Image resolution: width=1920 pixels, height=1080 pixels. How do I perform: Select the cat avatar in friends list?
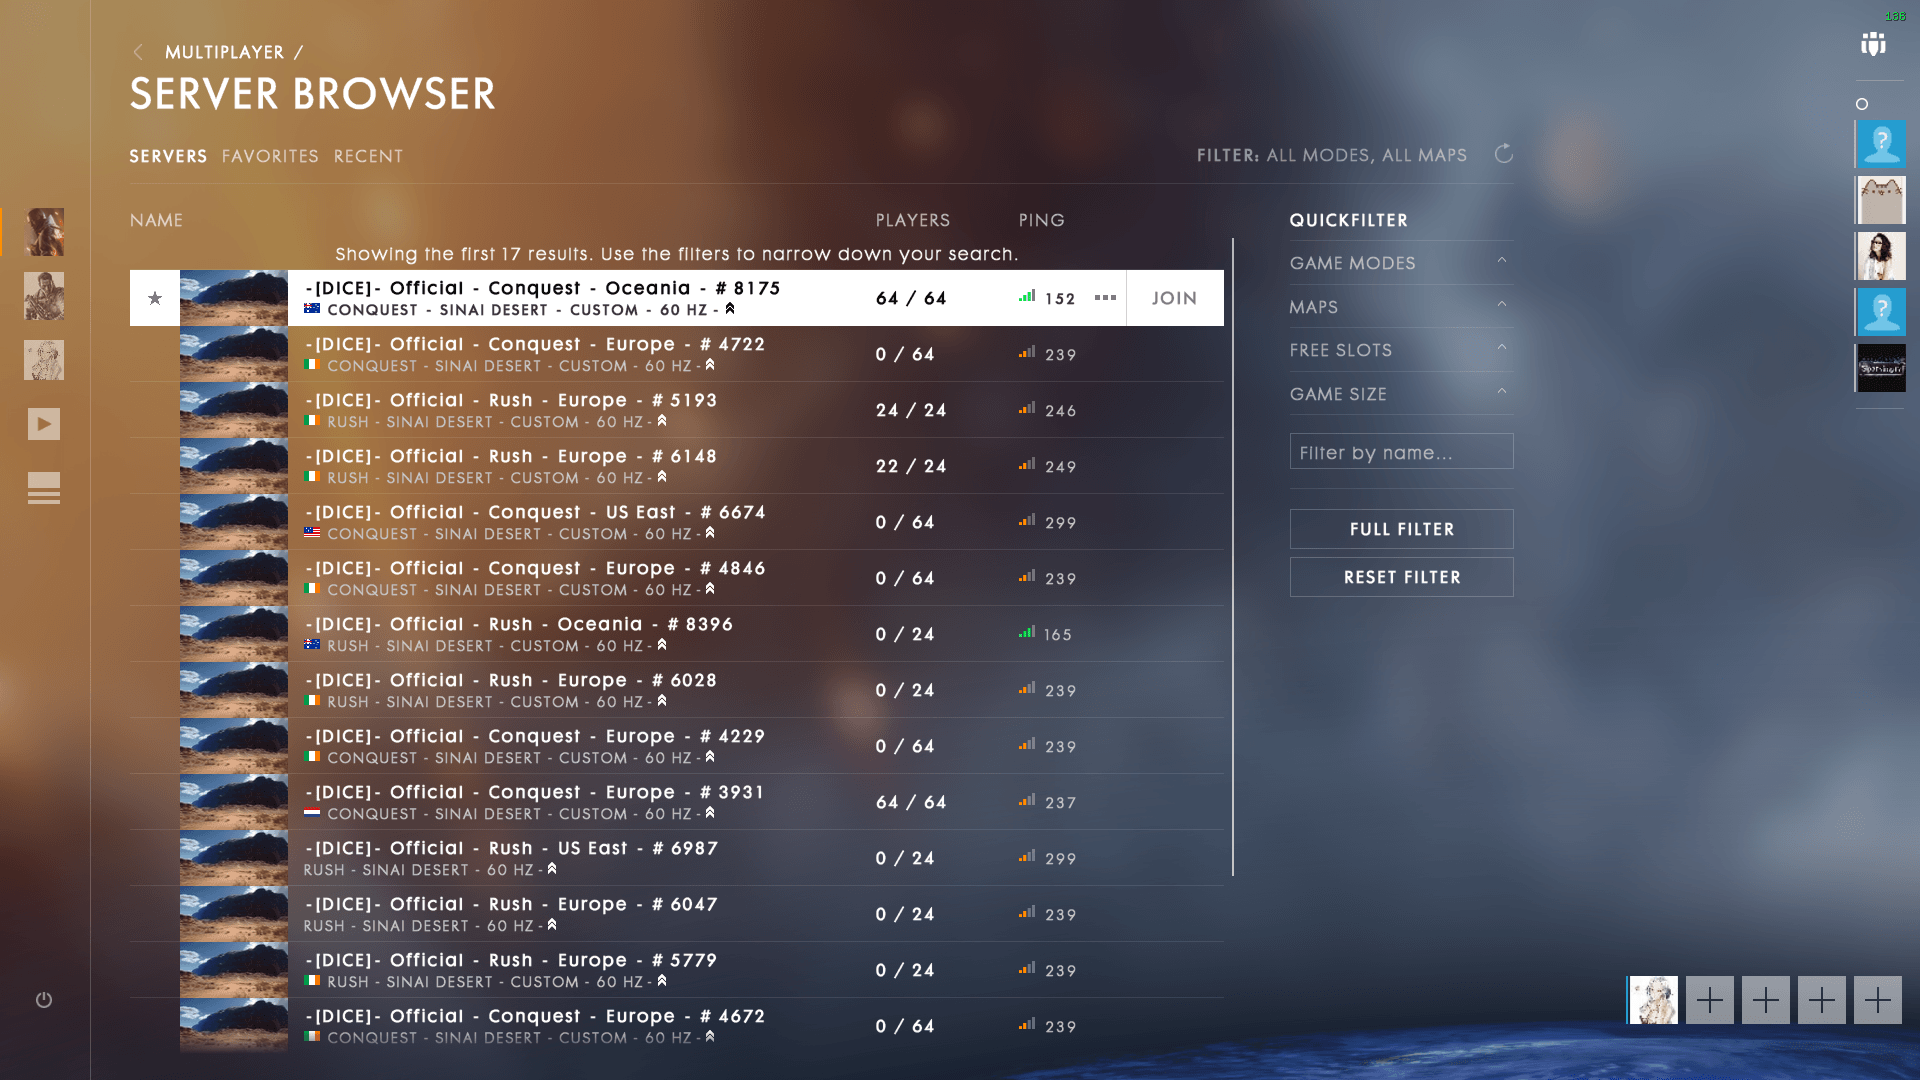1881,200
